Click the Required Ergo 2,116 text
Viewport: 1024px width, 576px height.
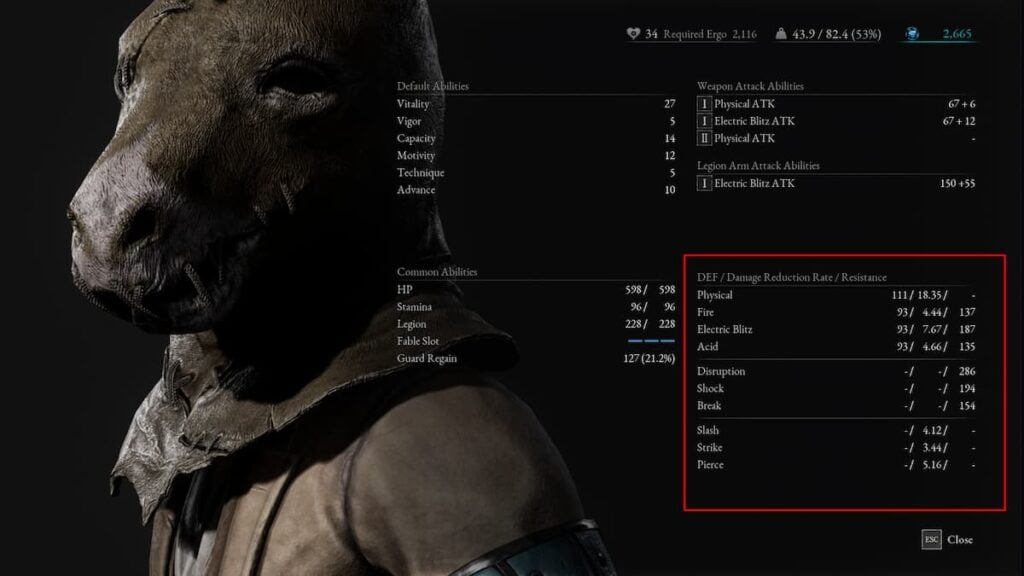710,34
